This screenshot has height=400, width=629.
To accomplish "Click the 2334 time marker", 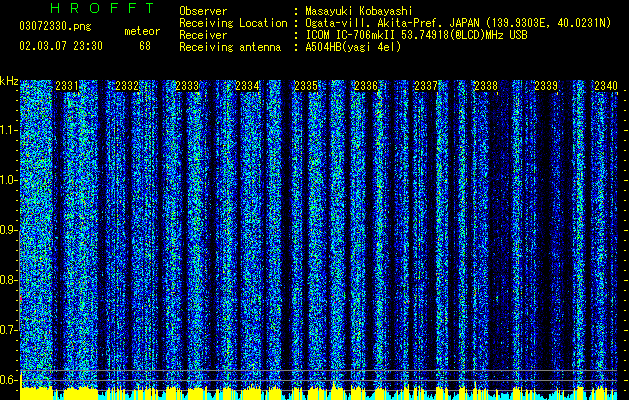I will click(247, 86).
